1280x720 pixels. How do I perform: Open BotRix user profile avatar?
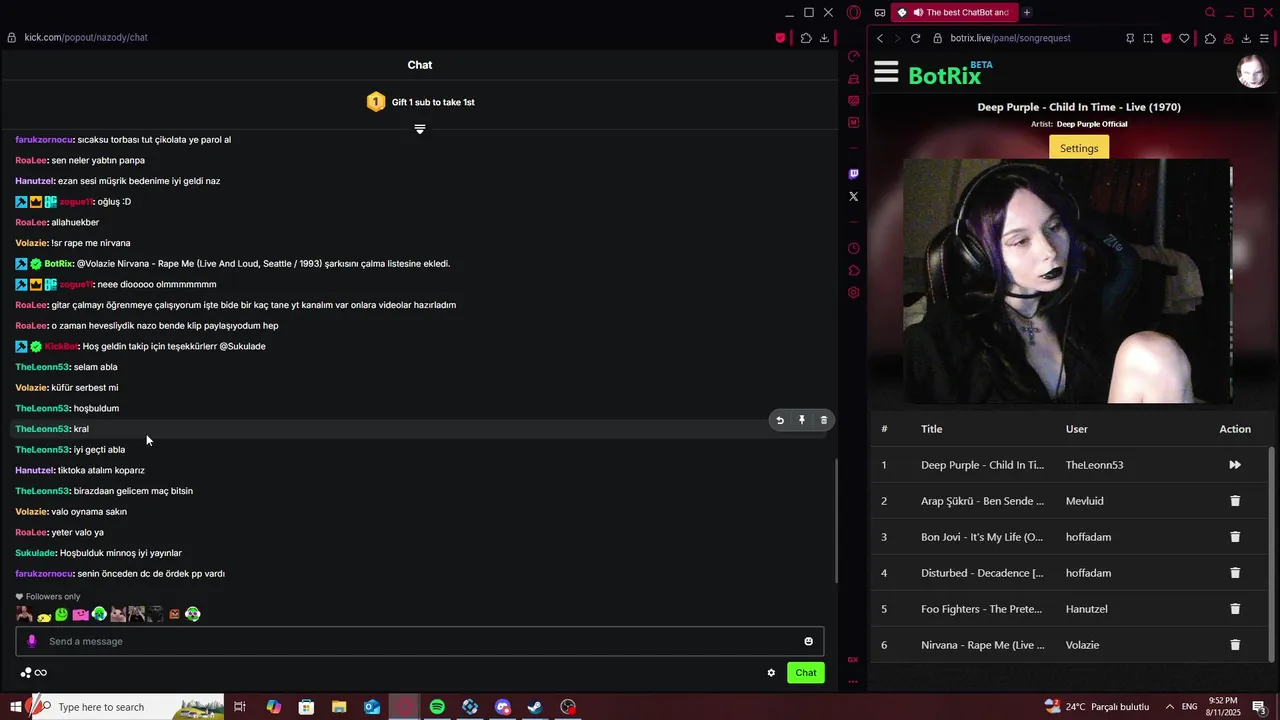click(1252, 72)
